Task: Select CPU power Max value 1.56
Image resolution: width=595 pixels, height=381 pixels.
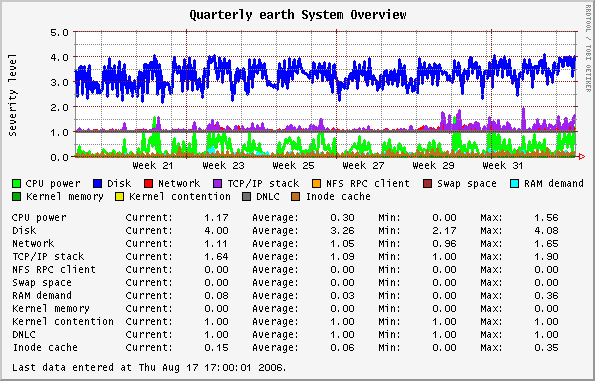Action: [546, 218]
